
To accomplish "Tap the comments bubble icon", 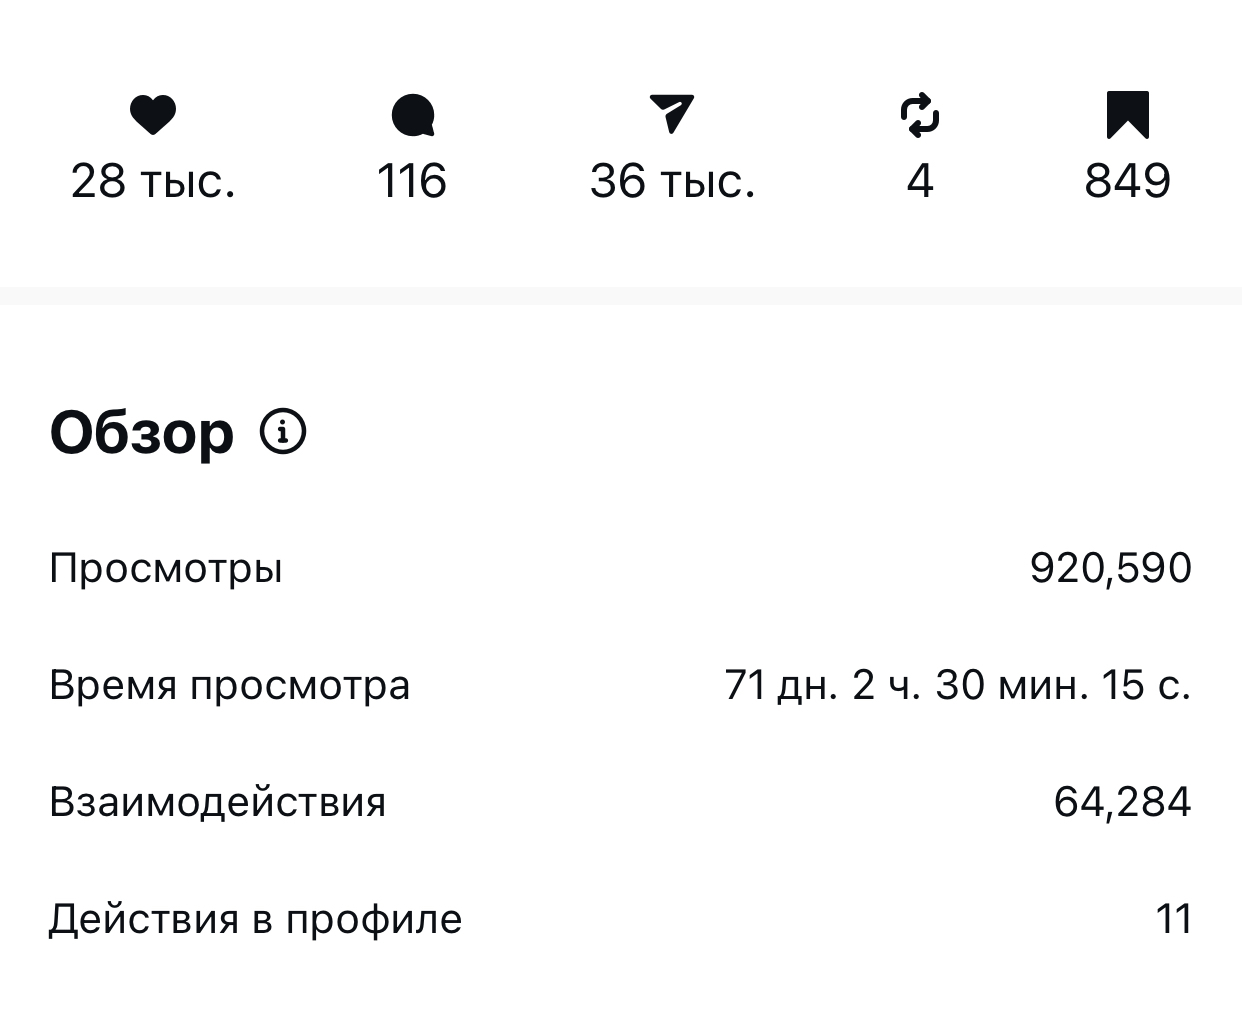I will click(412, 115).
